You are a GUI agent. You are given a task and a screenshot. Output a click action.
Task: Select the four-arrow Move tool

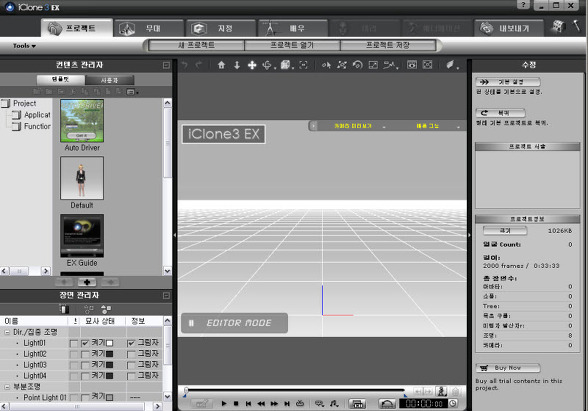(252, 65)
